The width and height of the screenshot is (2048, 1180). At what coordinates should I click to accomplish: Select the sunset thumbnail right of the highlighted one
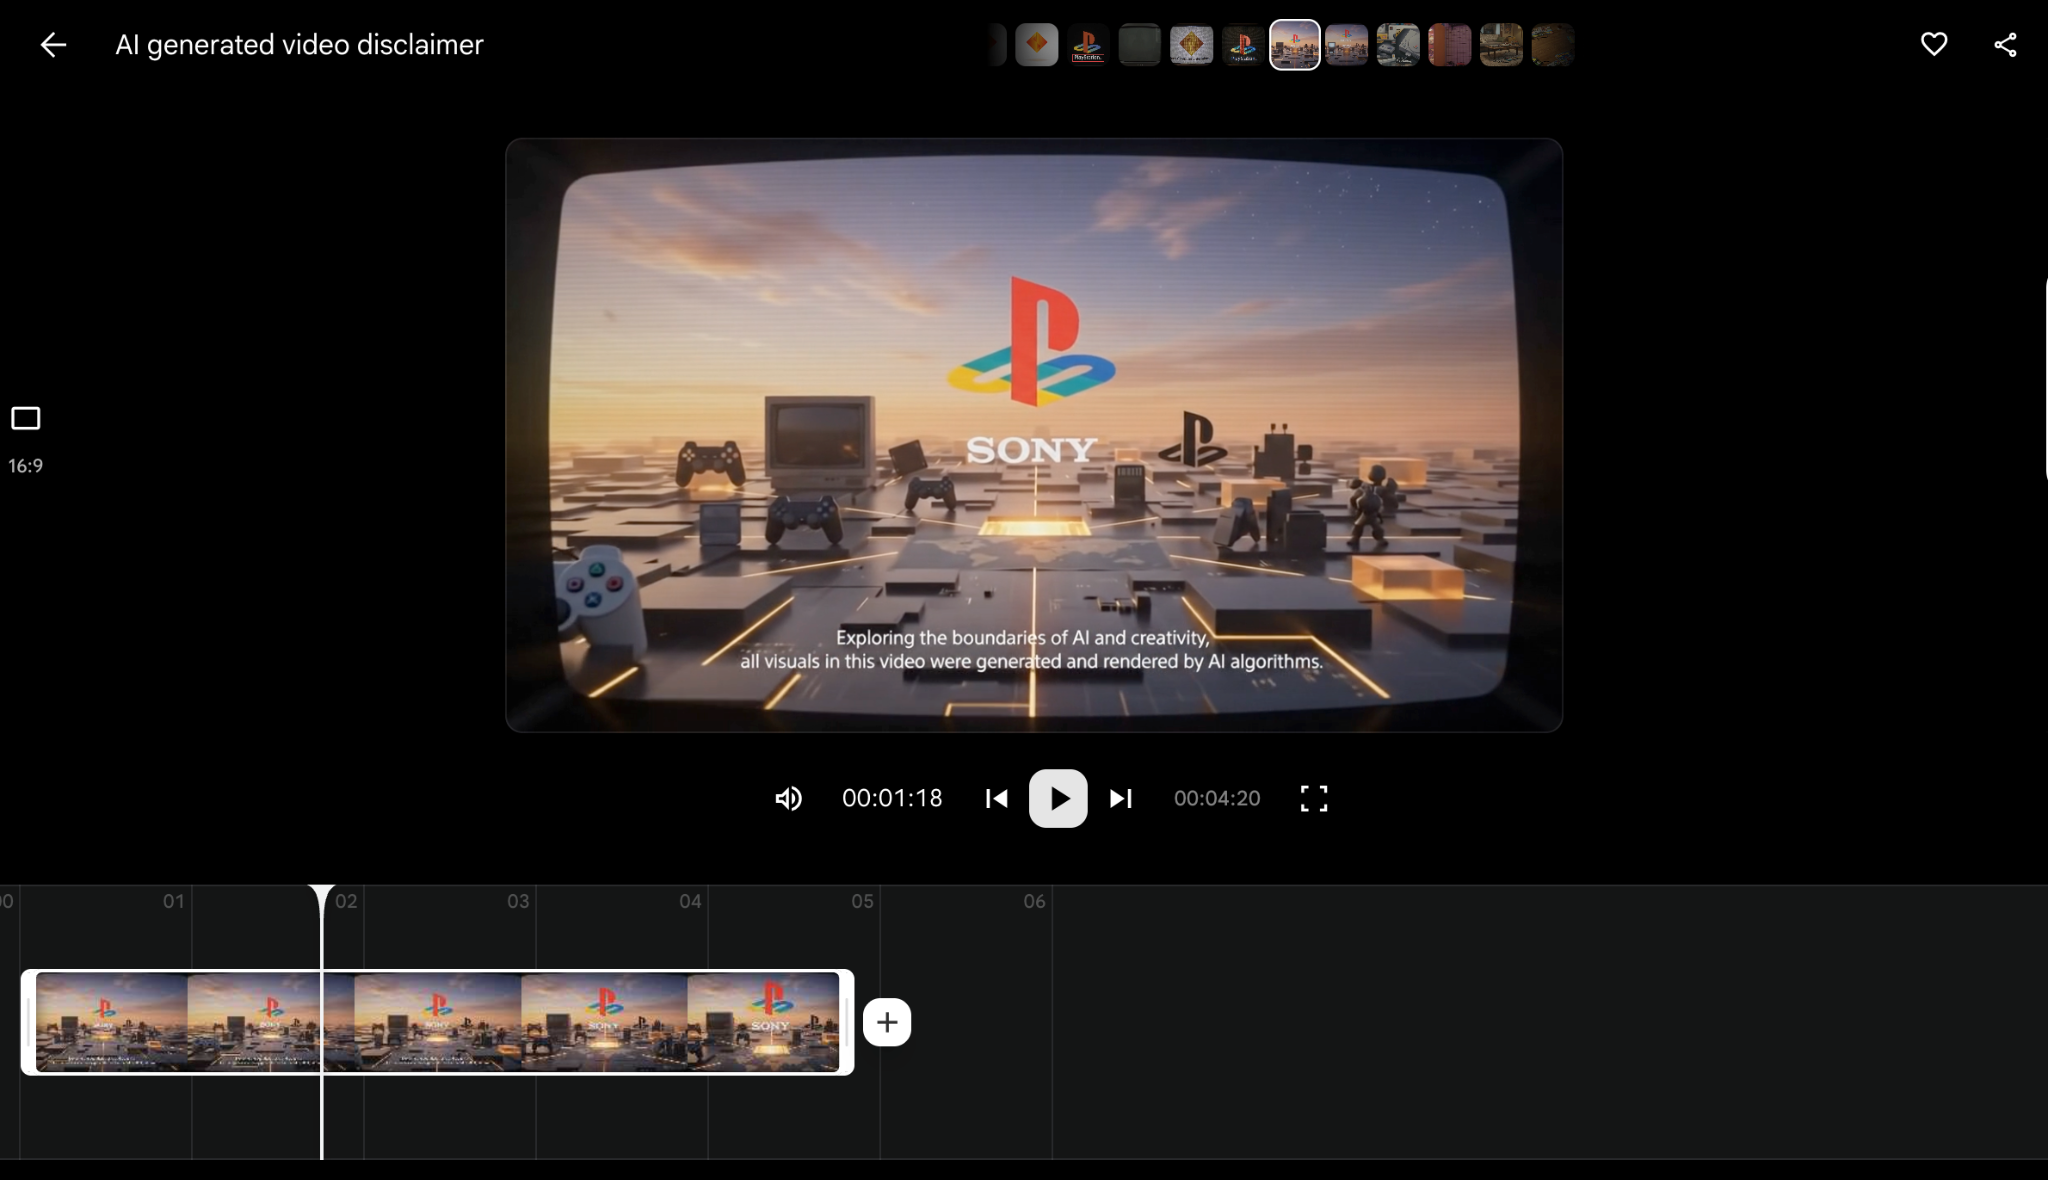point(1347,45)
